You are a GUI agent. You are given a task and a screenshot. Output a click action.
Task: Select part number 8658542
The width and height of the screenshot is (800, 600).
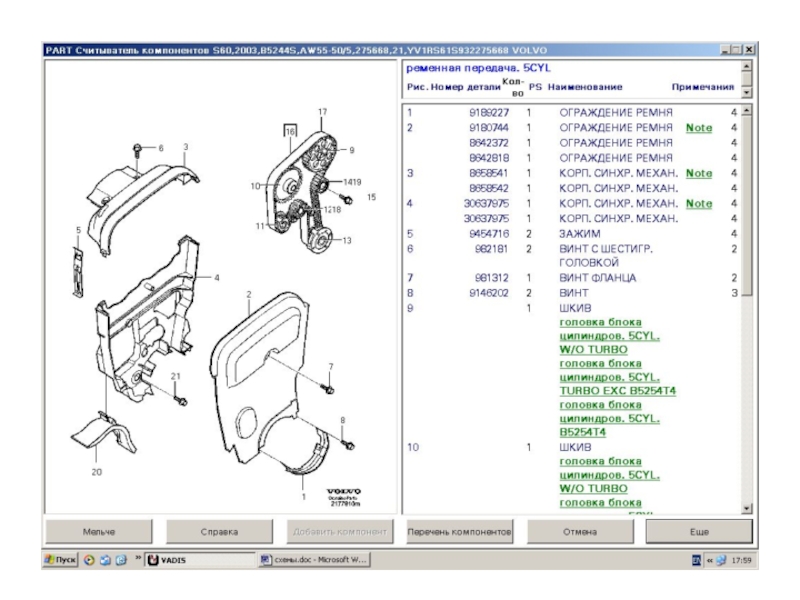click(489, 188)
